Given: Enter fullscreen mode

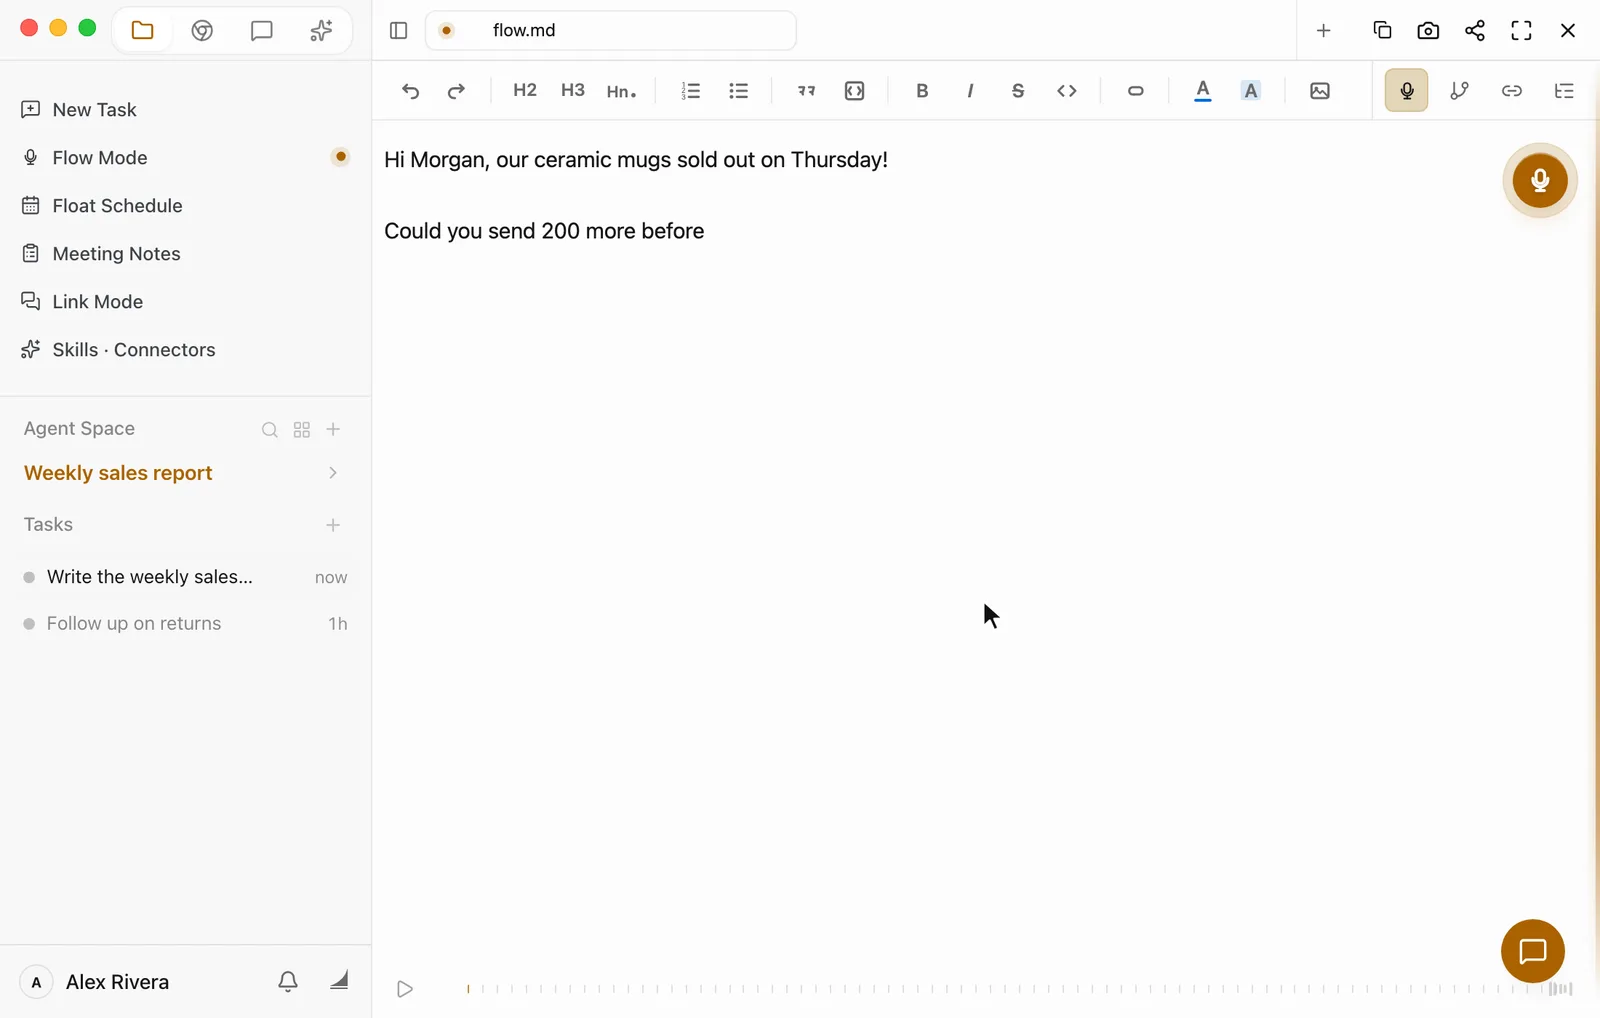Looking at the screenshot, I should pos(1522,30).
